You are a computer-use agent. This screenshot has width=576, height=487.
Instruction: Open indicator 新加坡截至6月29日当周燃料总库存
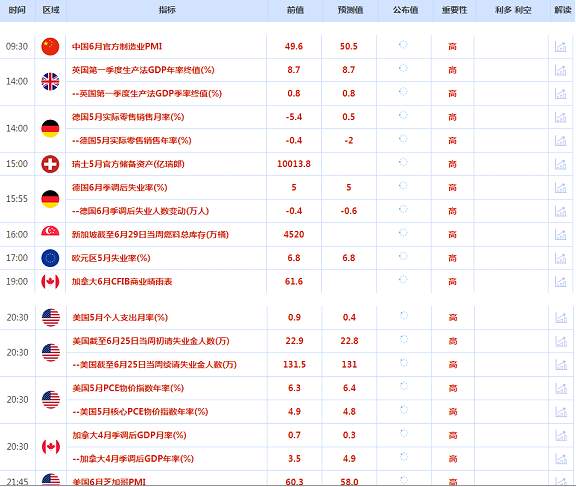click(150, 235)
